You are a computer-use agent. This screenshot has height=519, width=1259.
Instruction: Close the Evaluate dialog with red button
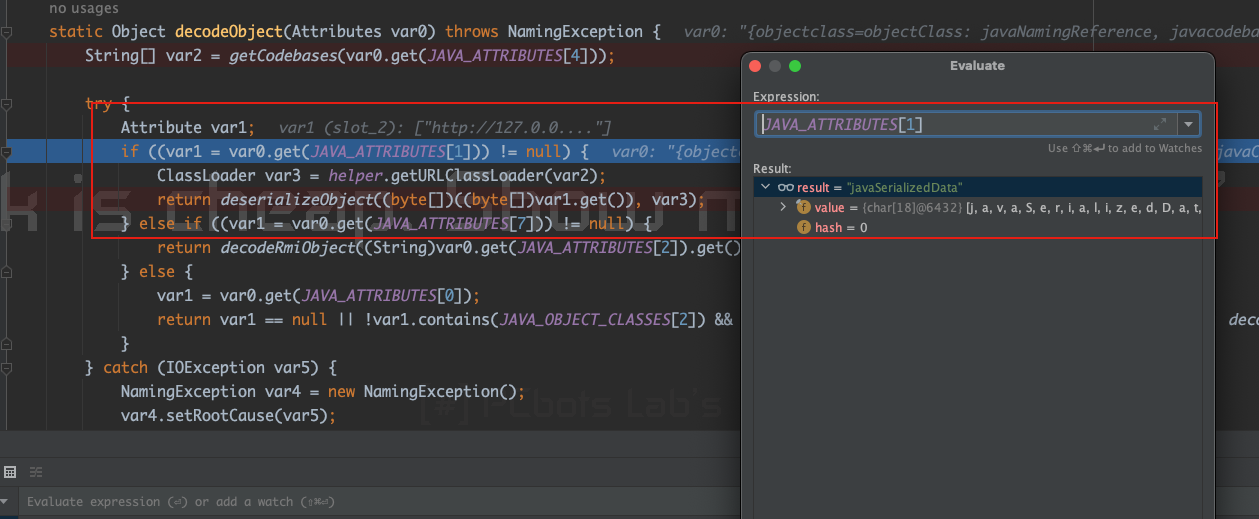(x=756, y=66)
